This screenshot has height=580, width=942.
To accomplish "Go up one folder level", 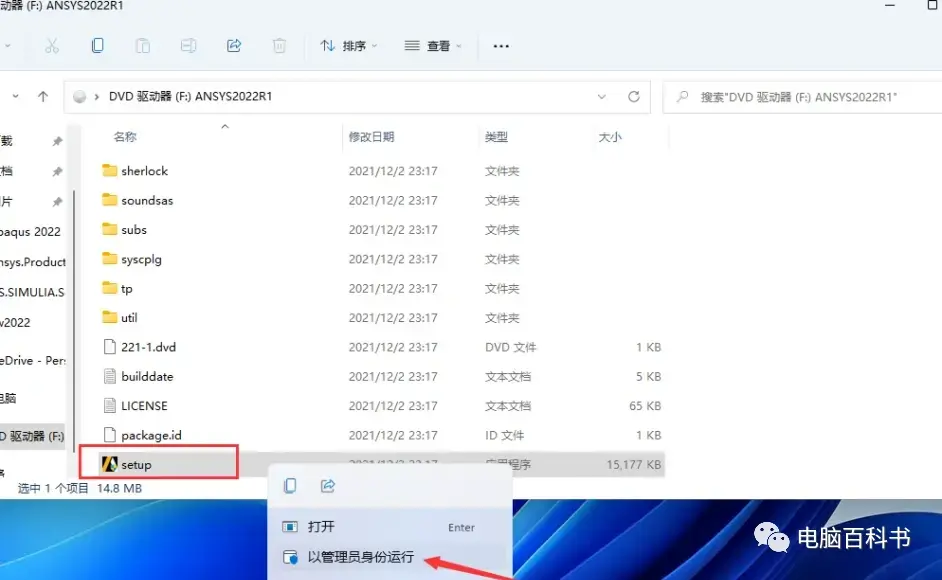I will tap(43, 96).
